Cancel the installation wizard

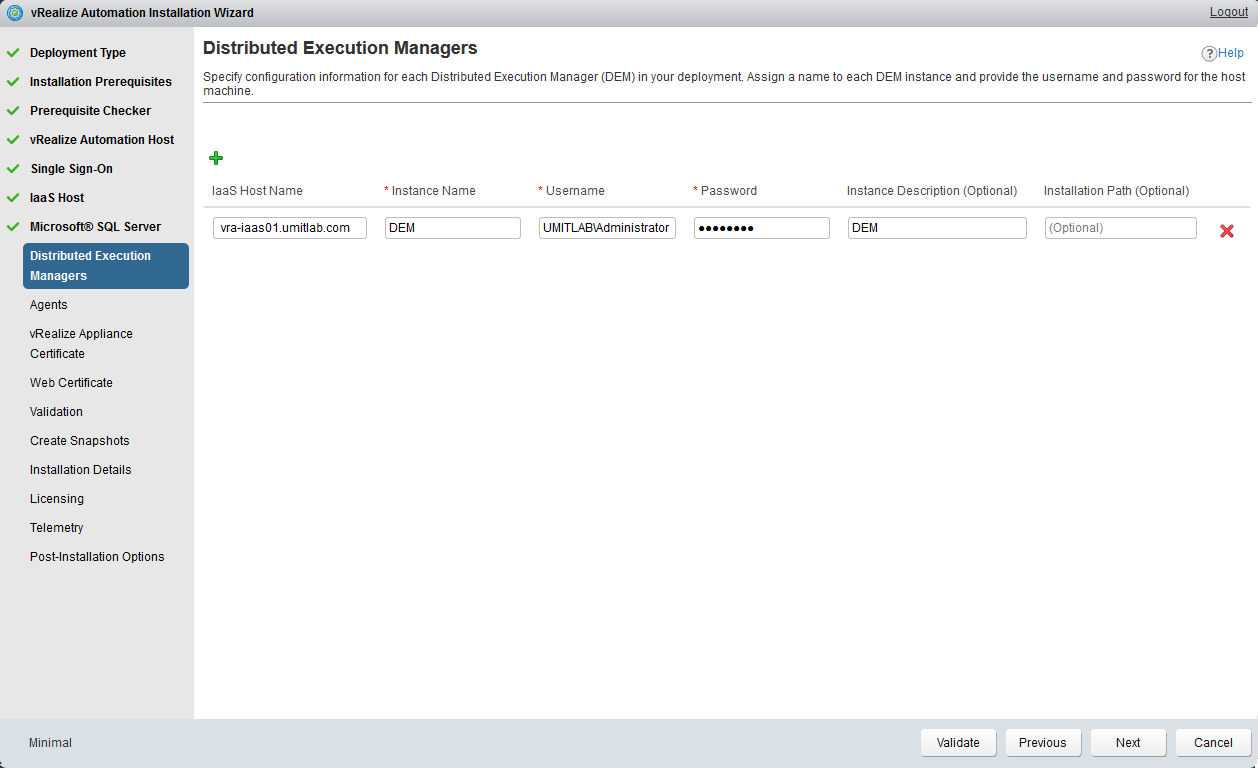1213,743
